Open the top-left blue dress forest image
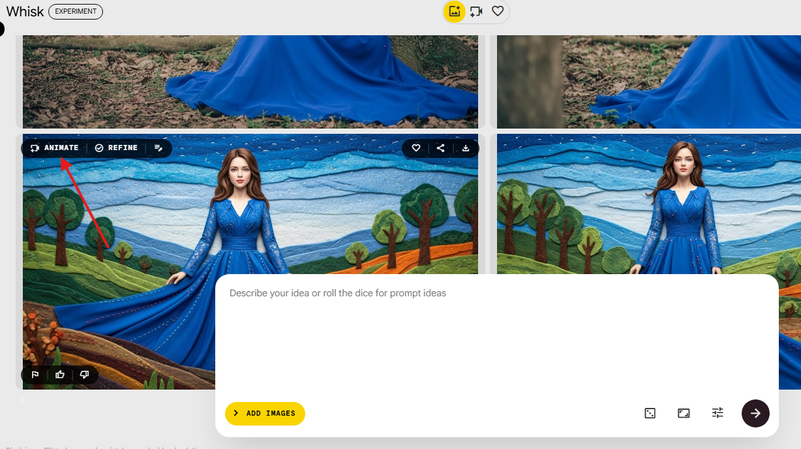Viewport: 801px width, 449px height. tap(250, 82)
